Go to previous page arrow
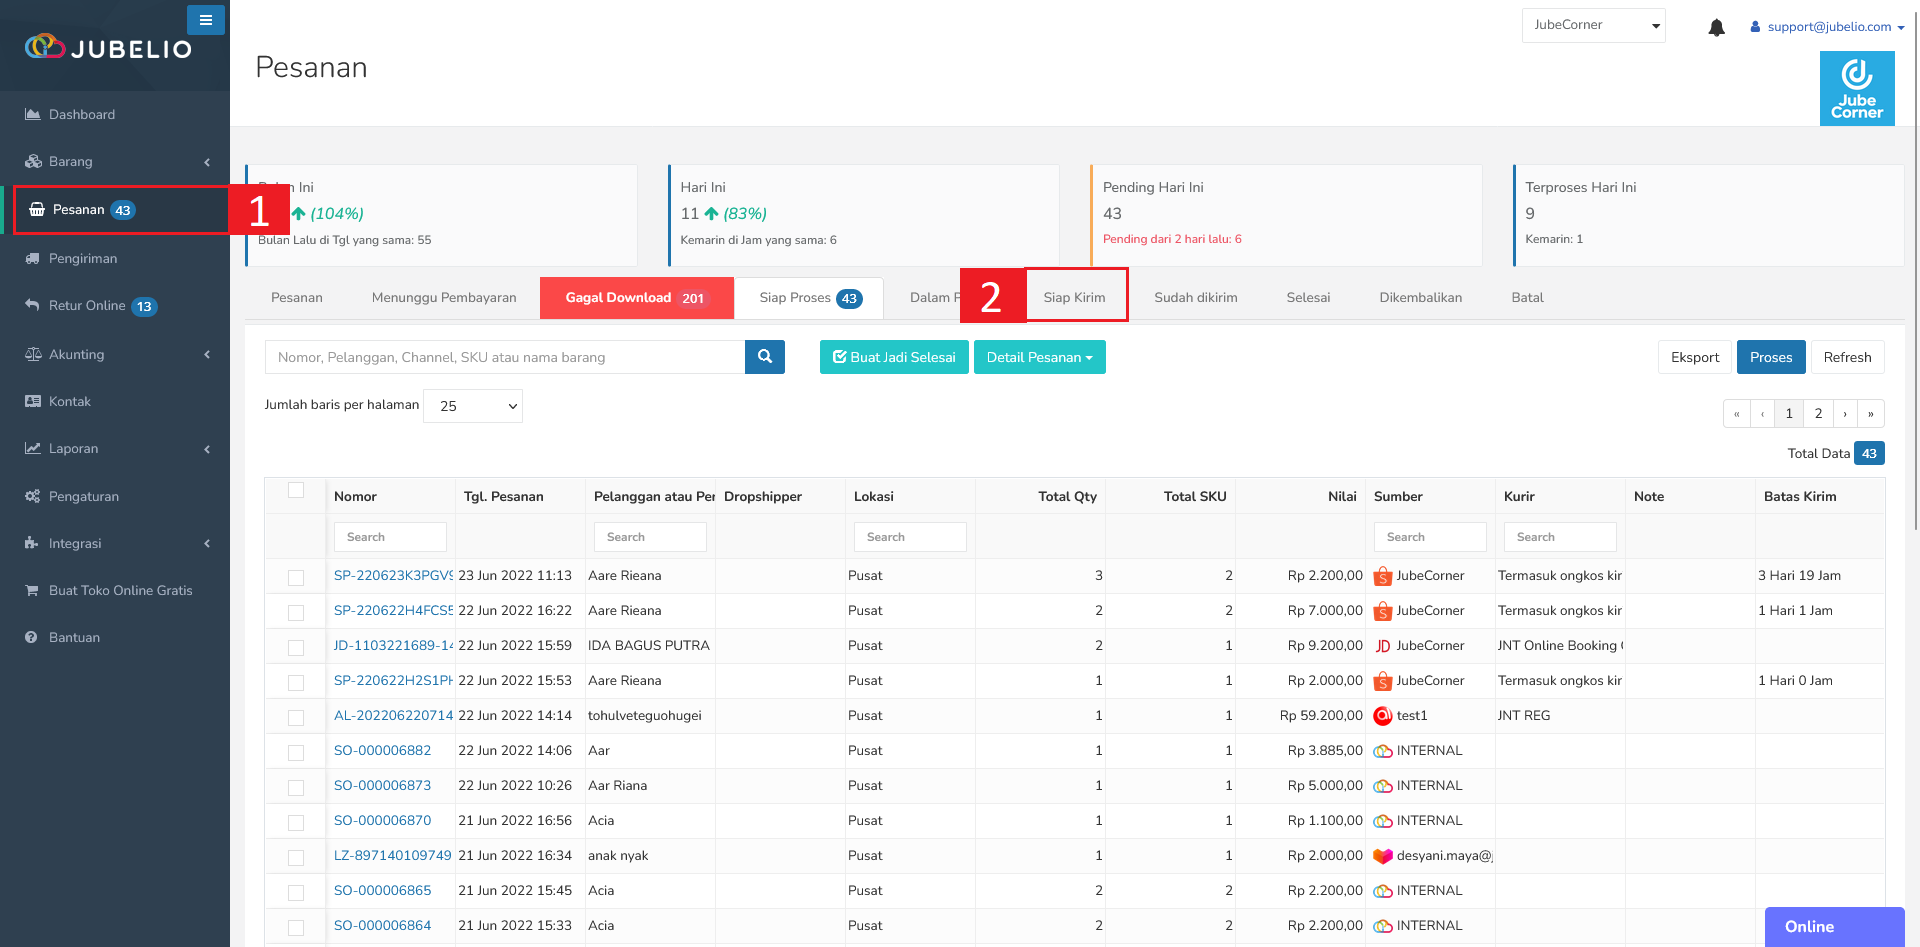The height and width of the screenshot is (947, 1920). pos(1763,413)
